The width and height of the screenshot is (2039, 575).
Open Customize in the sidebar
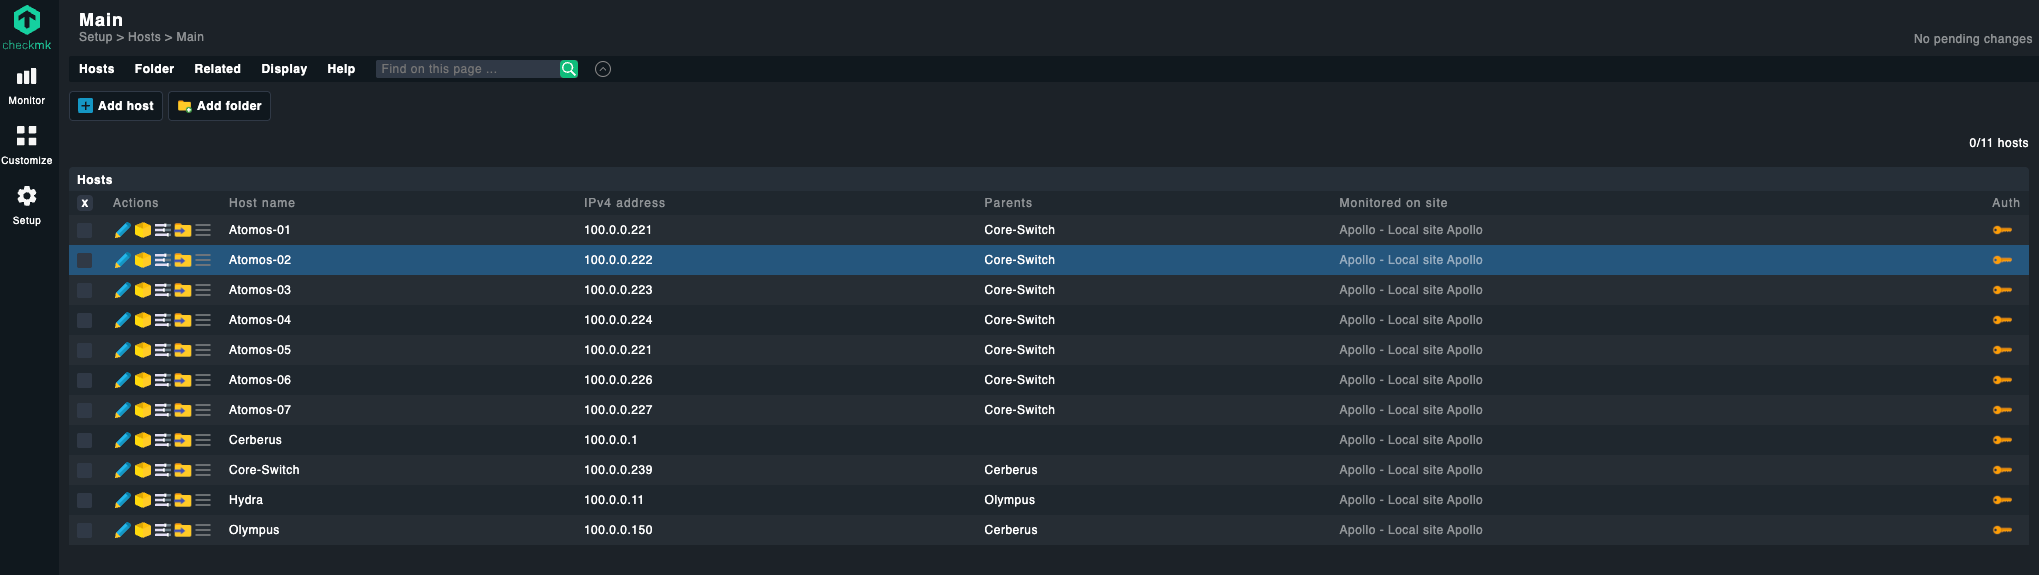tap(27, 146)
